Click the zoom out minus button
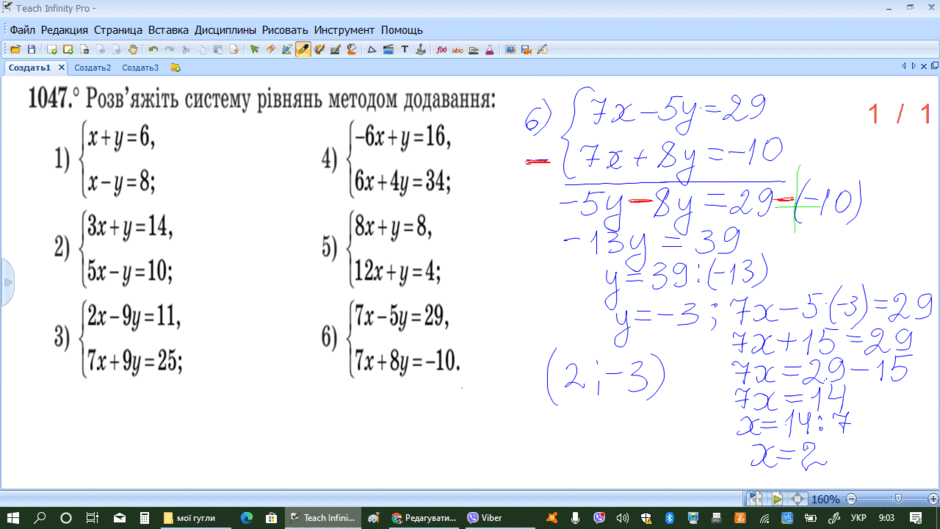 click(851, 499)
